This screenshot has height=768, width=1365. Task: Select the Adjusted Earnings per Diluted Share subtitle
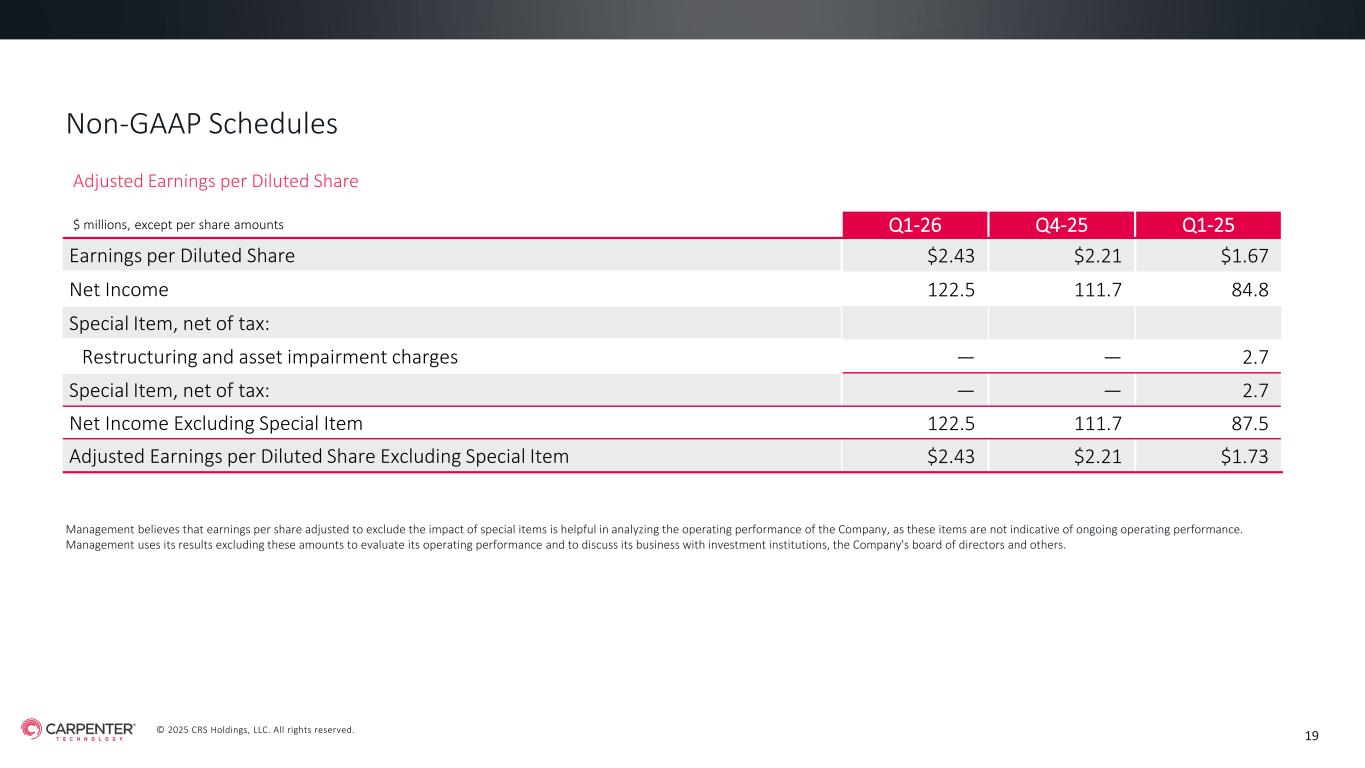215,181
